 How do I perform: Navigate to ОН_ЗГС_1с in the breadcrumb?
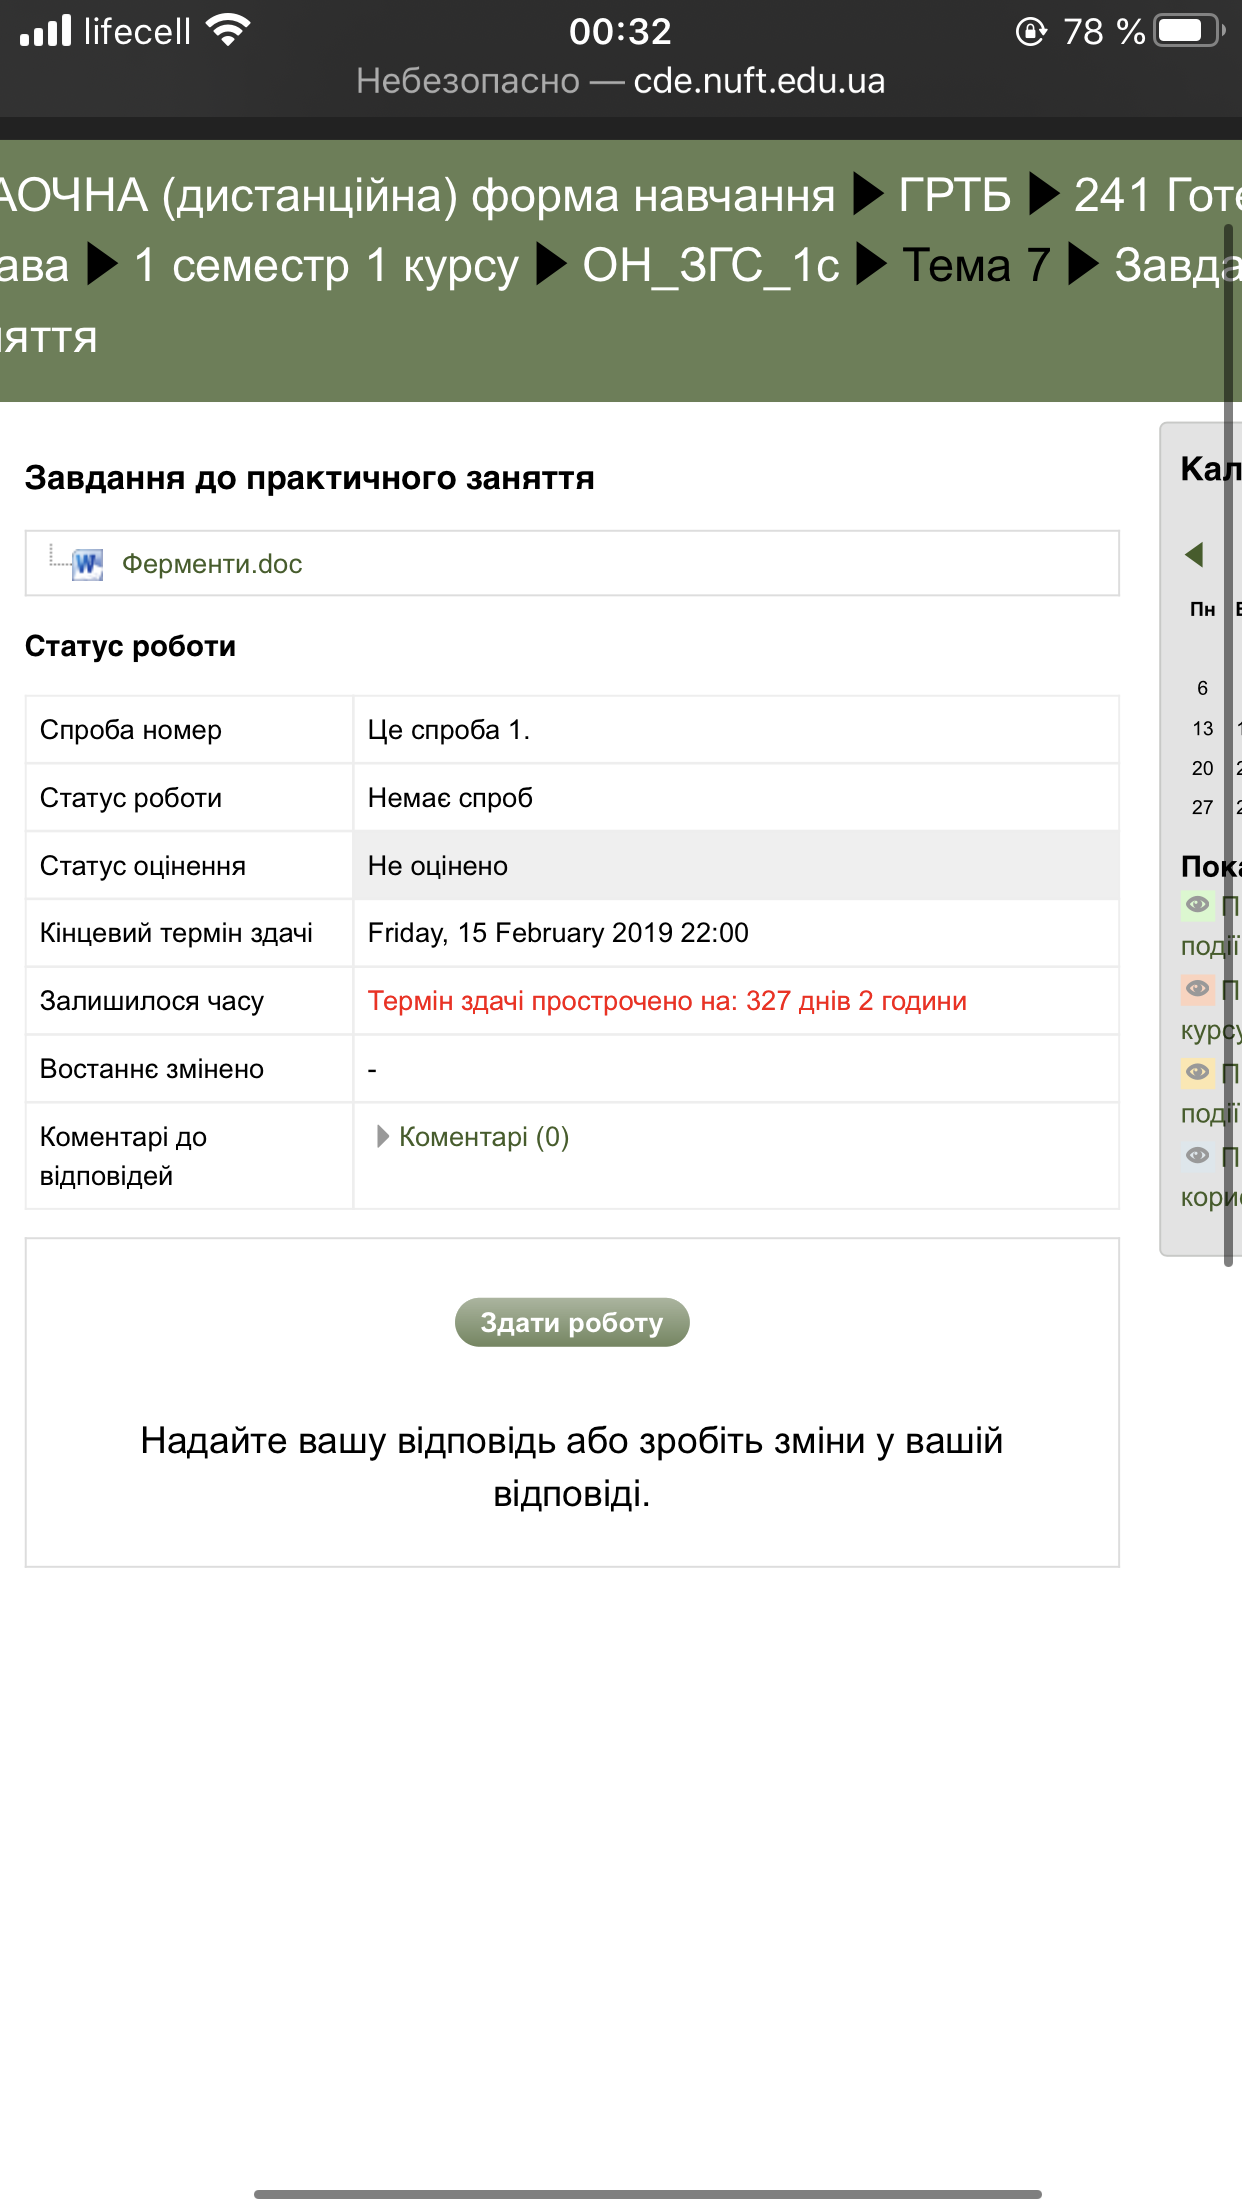(710, 266)
